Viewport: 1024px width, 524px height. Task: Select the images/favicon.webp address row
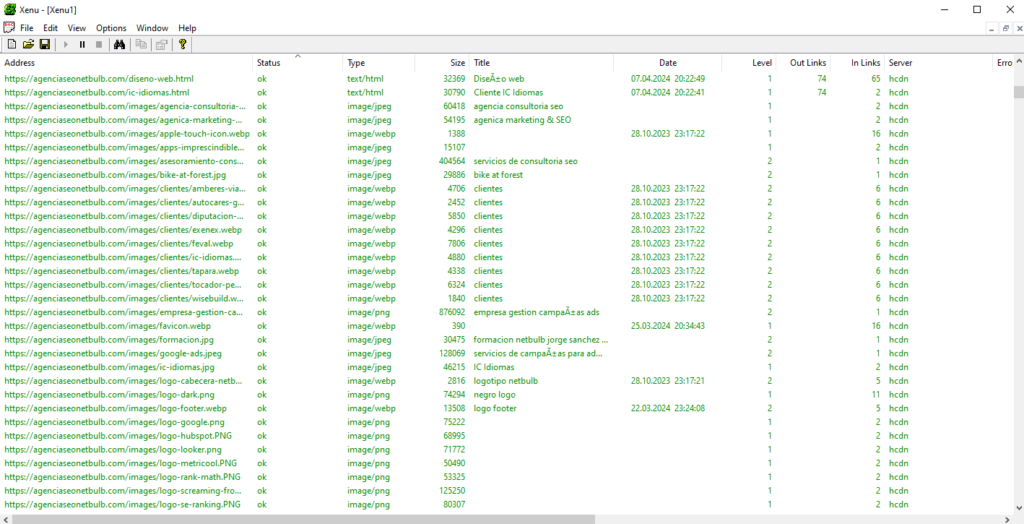(107, 326)
